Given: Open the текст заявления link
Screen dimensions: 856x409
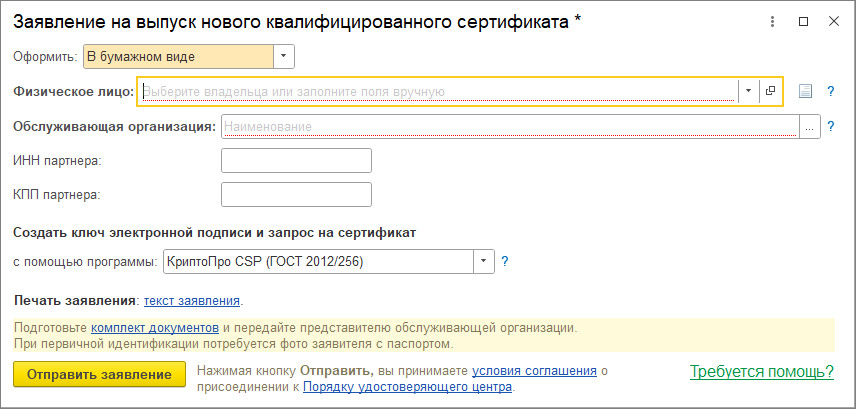Looking at the screenshot, I should [192, 300].
